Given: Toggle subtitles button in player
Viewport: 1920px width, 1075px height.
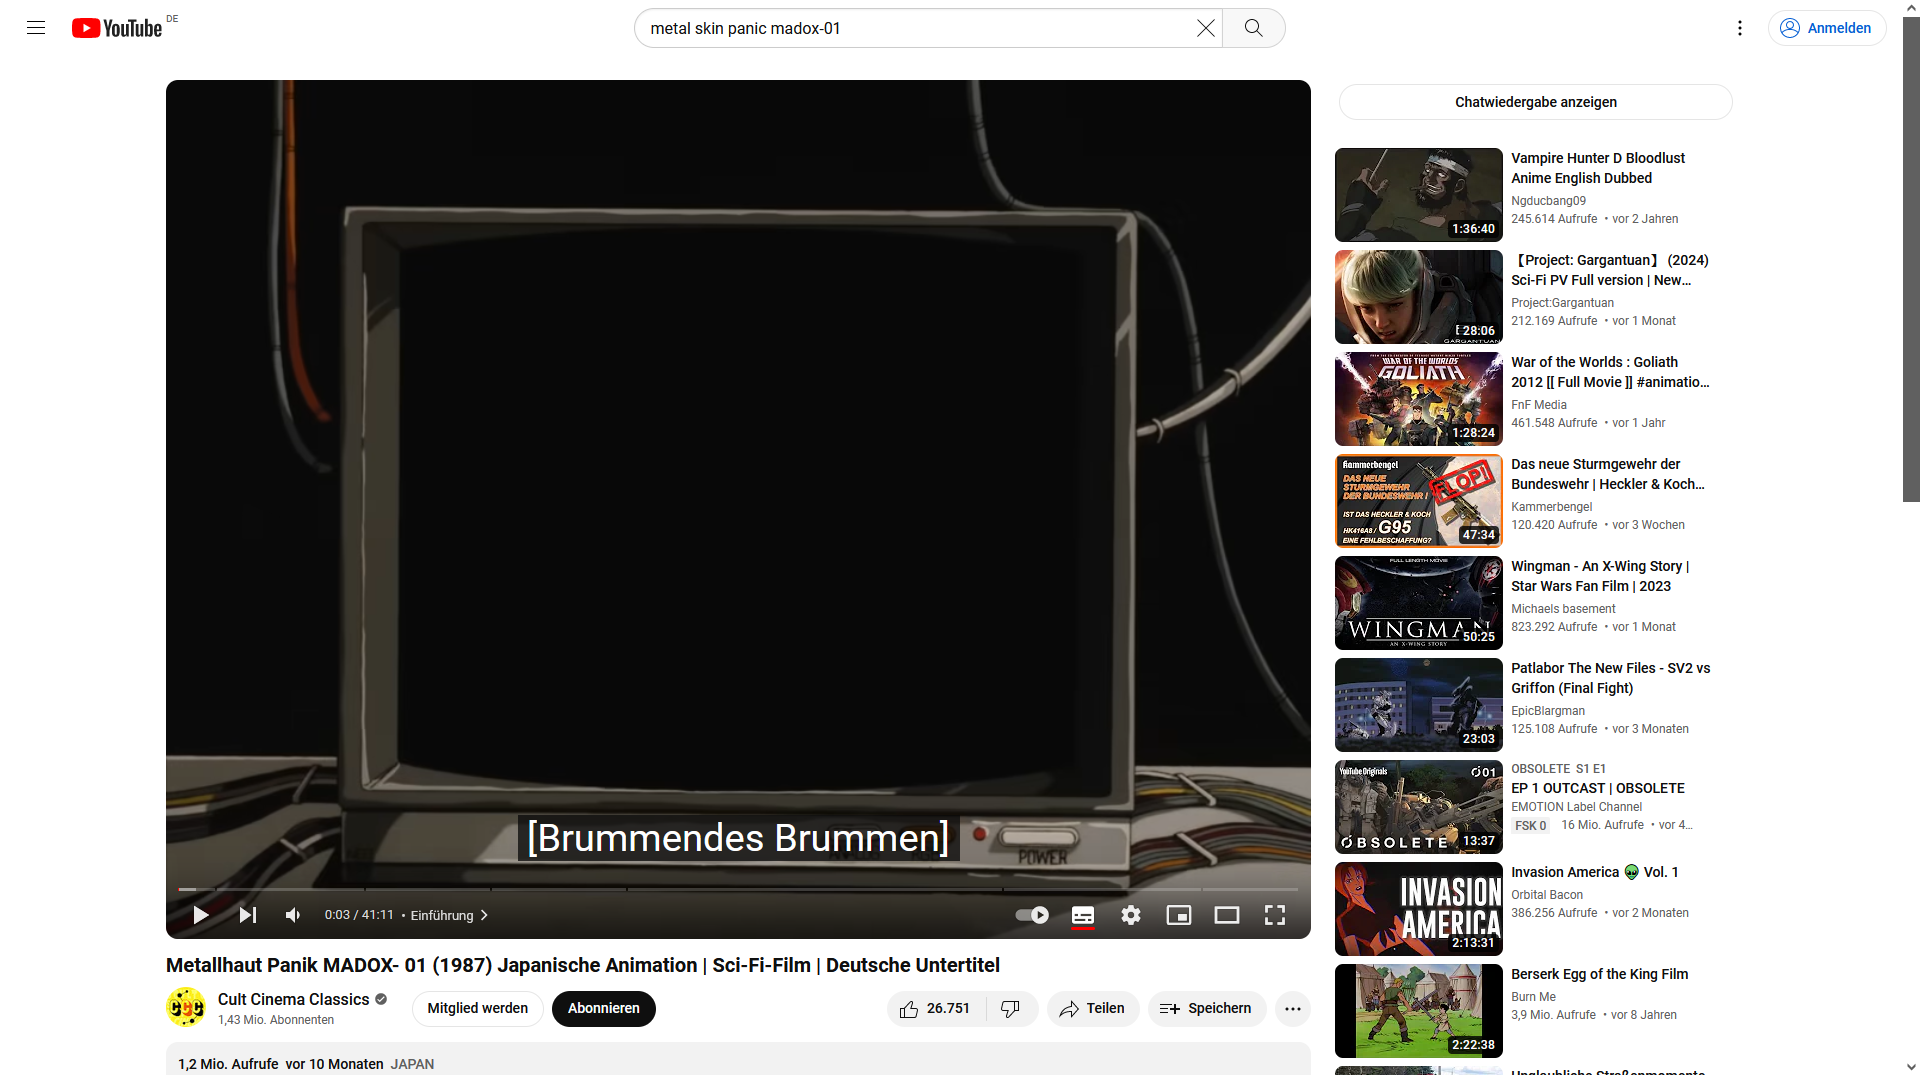Looking at the screenshot, I should (1083, 915).
